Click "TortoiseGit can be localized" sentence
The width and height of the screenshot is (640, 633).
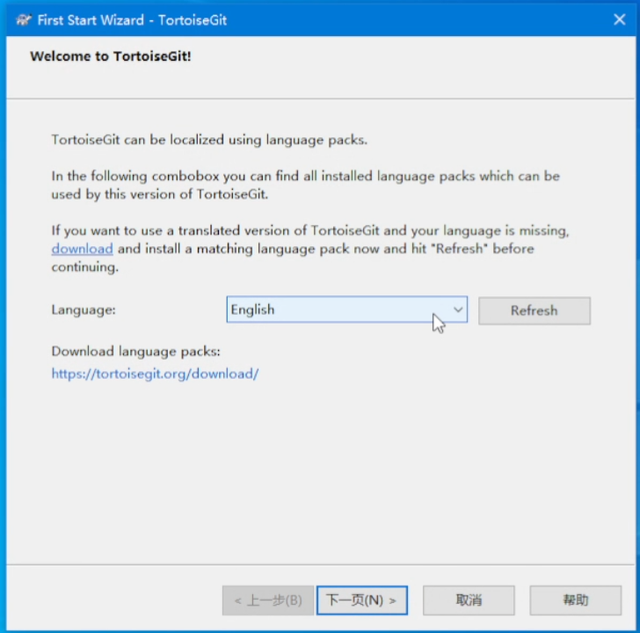coord(209,140)
